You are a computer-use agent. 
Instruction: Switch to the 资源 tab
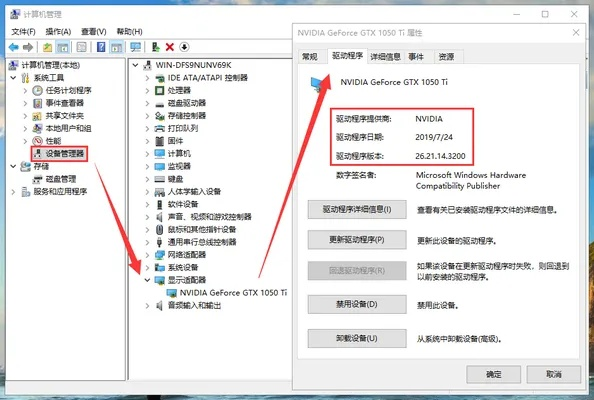pos(447,57)
